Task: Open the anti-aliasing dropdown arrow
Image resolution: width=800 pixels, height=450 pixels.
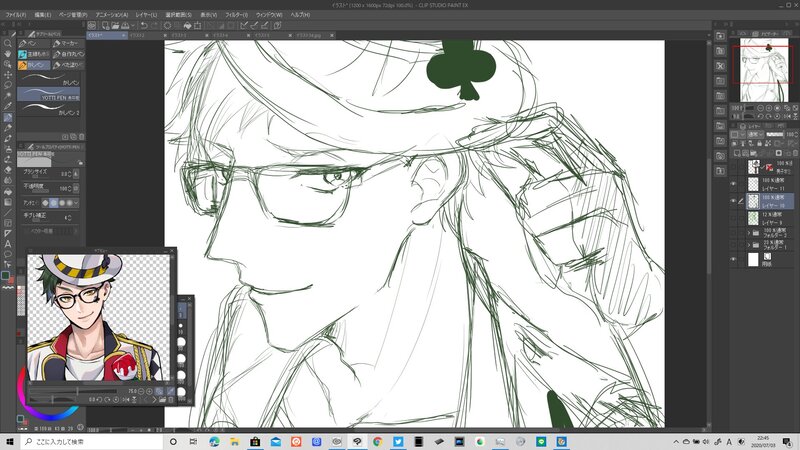Action: coord(76,203)
